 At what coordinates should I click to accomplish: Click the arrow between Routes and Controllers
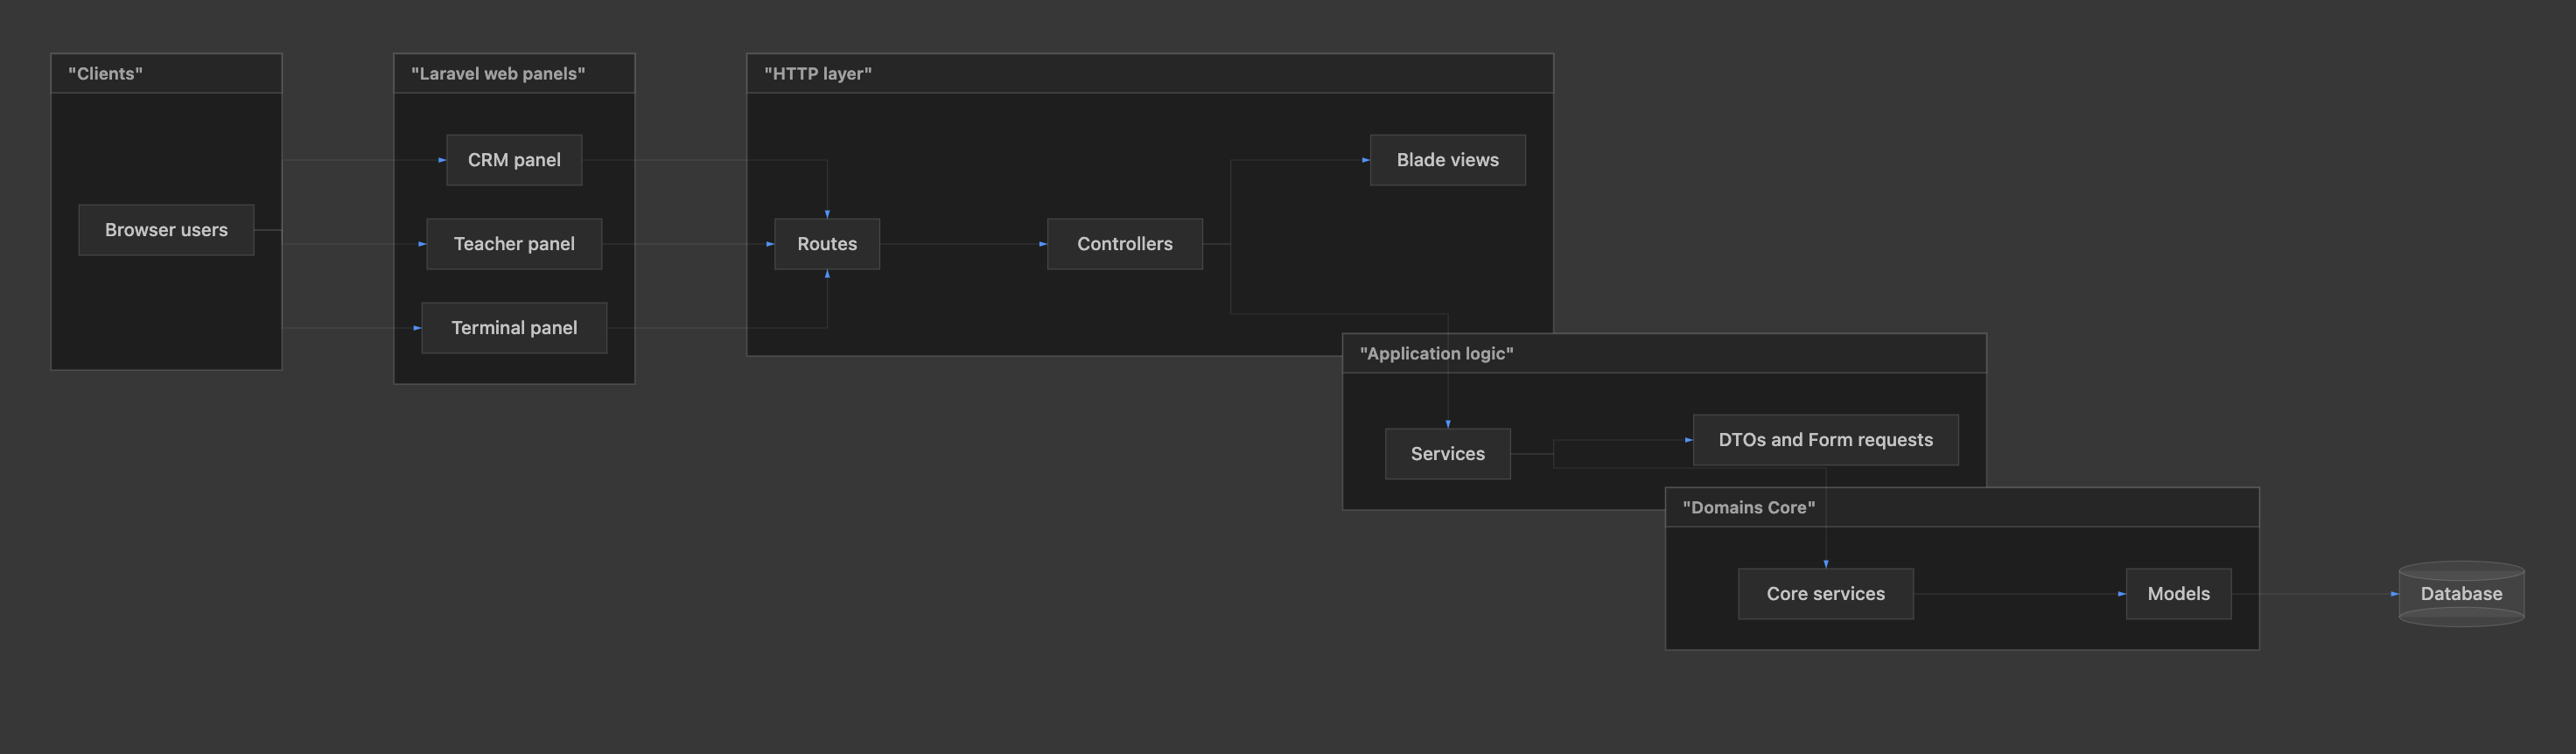(x=963, y=244)
